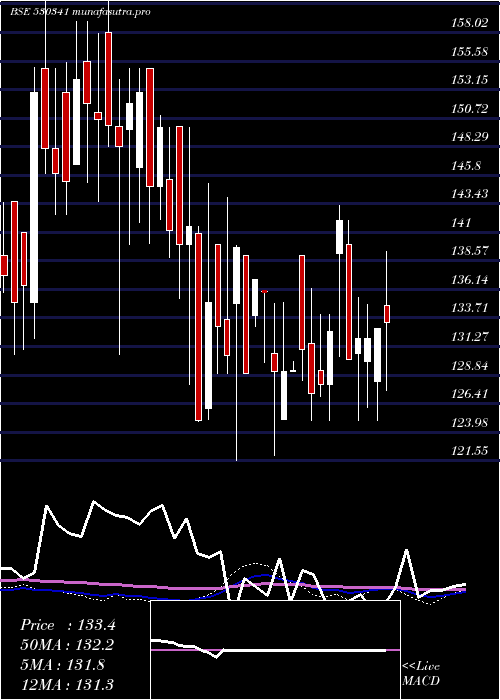Select the 136.14 price axis label

pyautogui.click(x=470, y=280)
